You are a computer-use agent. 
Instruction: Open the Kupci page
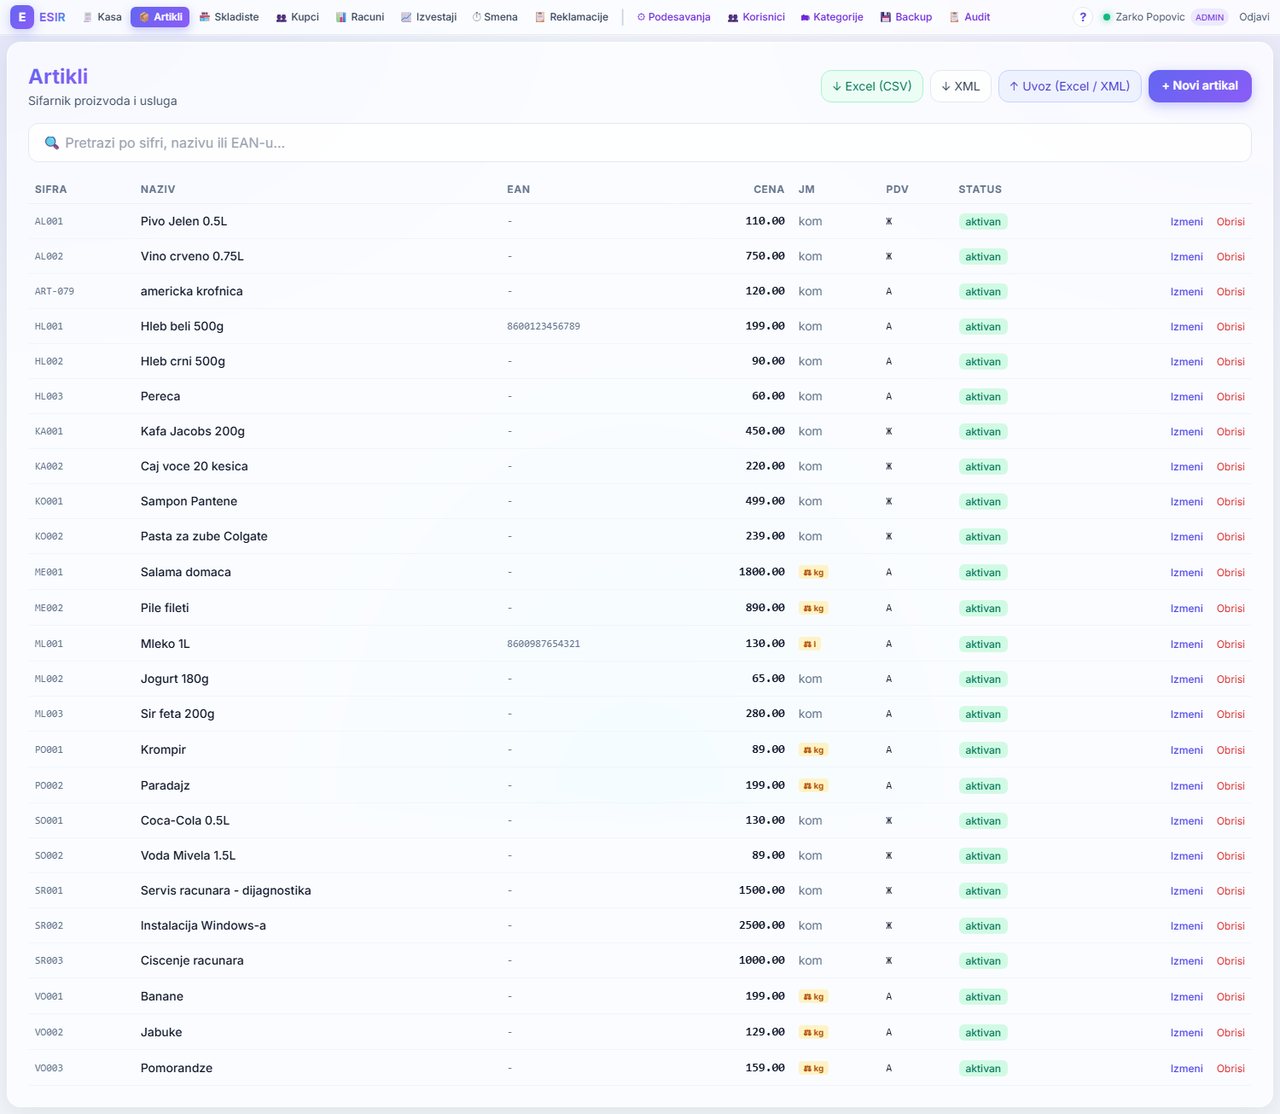point(297,17)
